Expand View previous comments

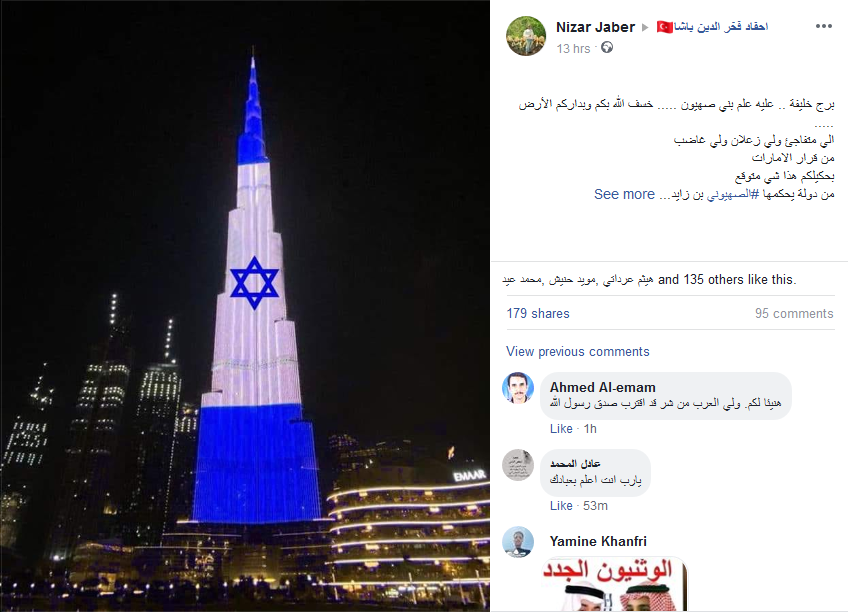(x=578, y=351)
